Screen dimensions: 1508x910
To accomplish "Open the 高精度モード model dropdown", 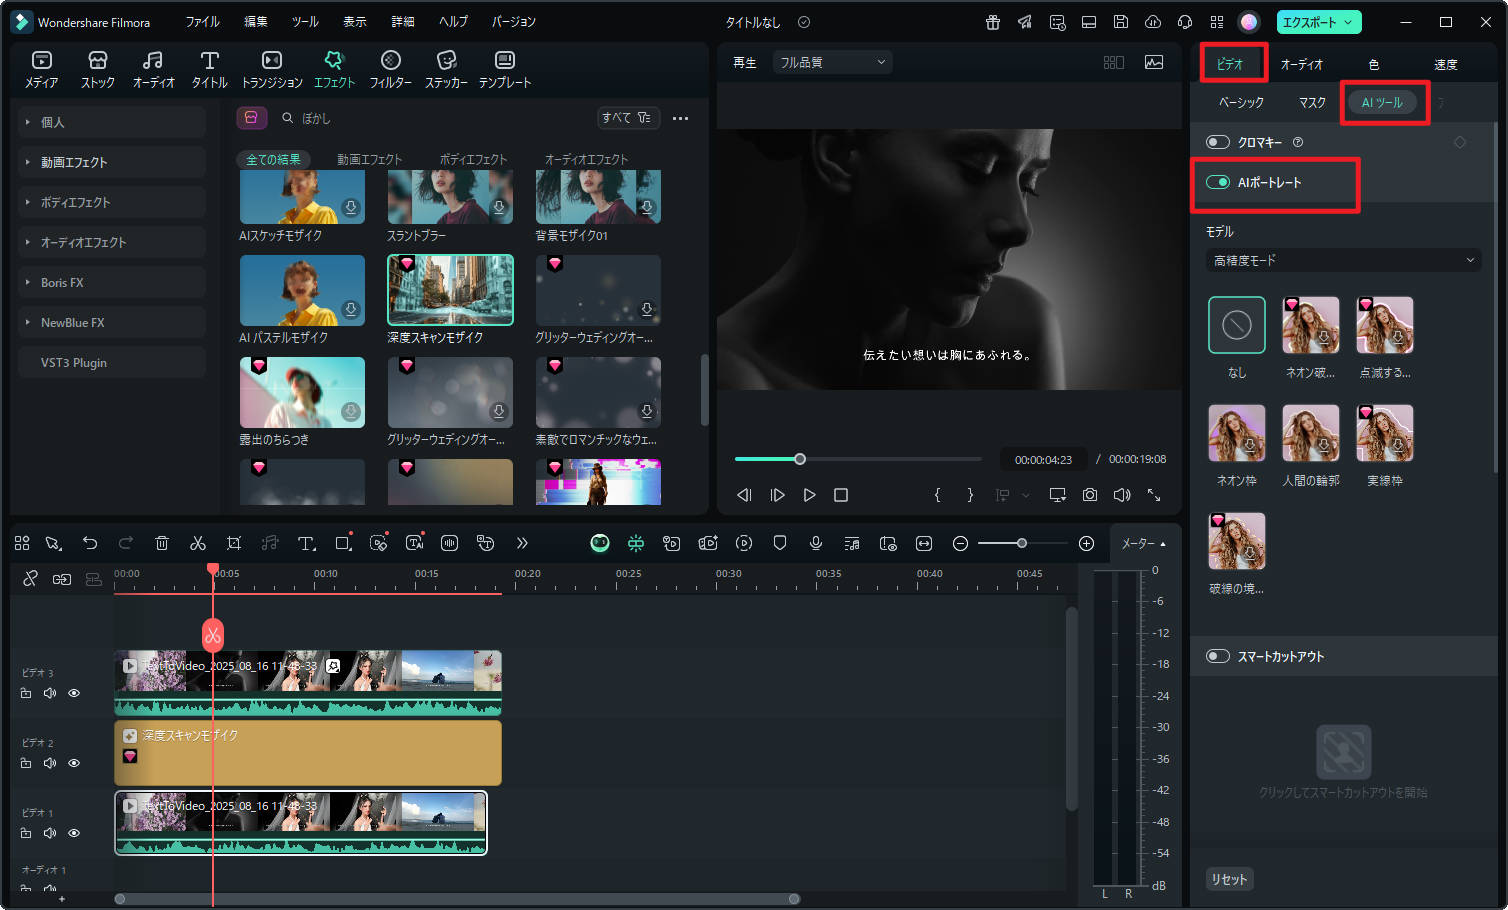I will 1343,260.
